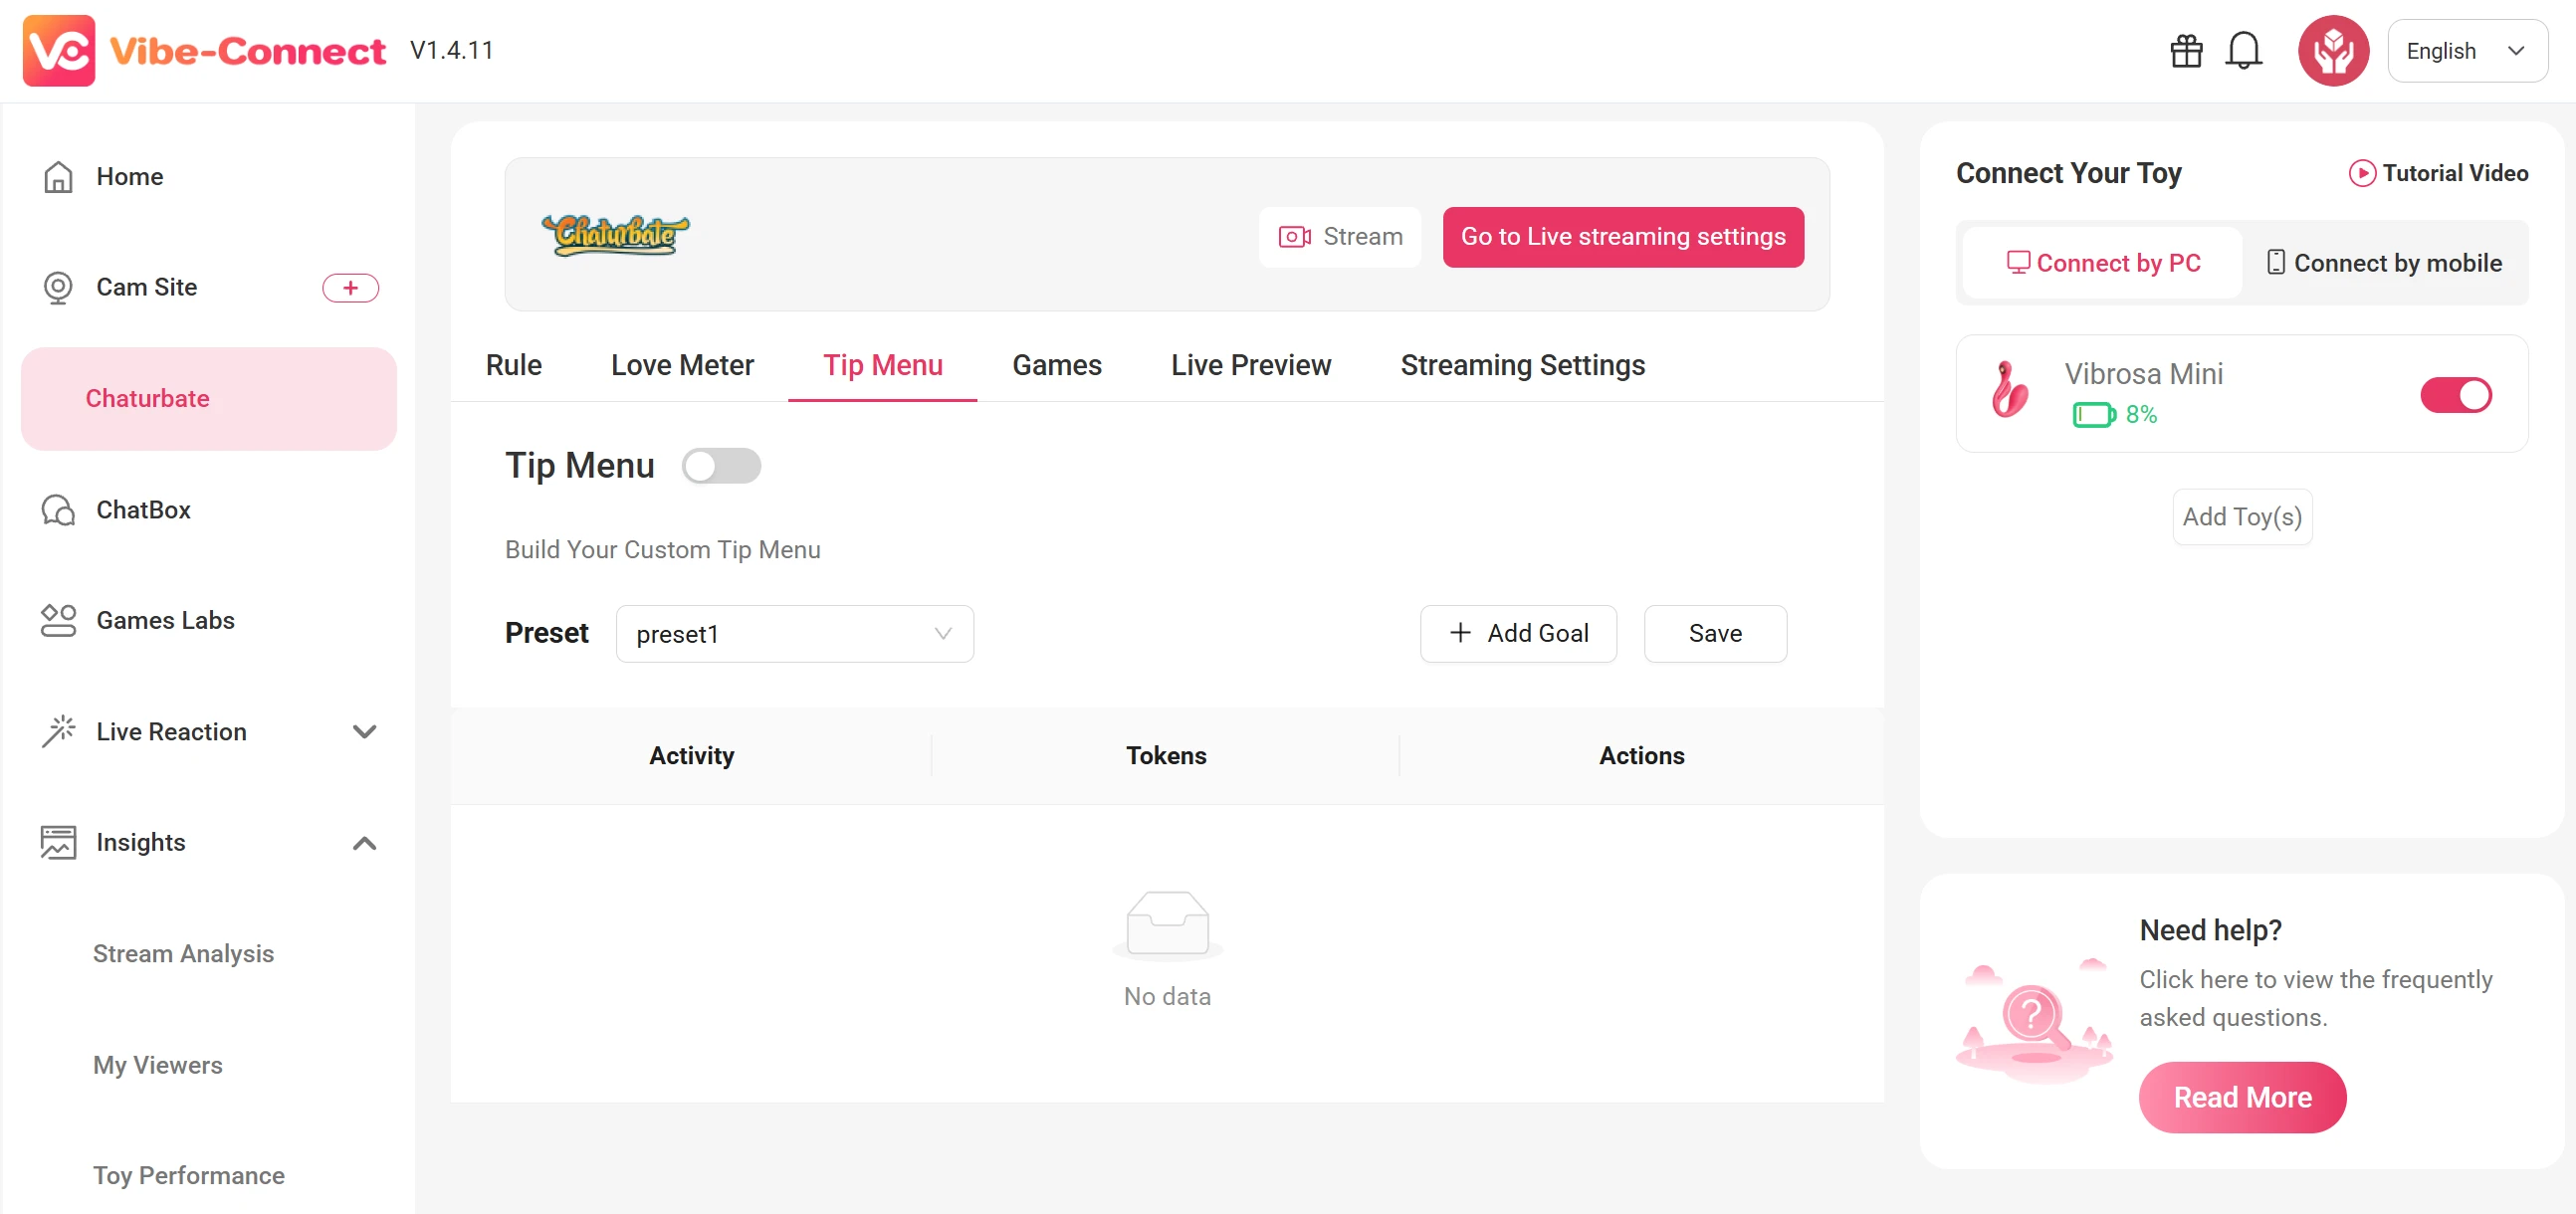Click the Chaturbate logo
Image resolution: width=2576 pixels, height=1214 pixels.
(x=615, y=235)
